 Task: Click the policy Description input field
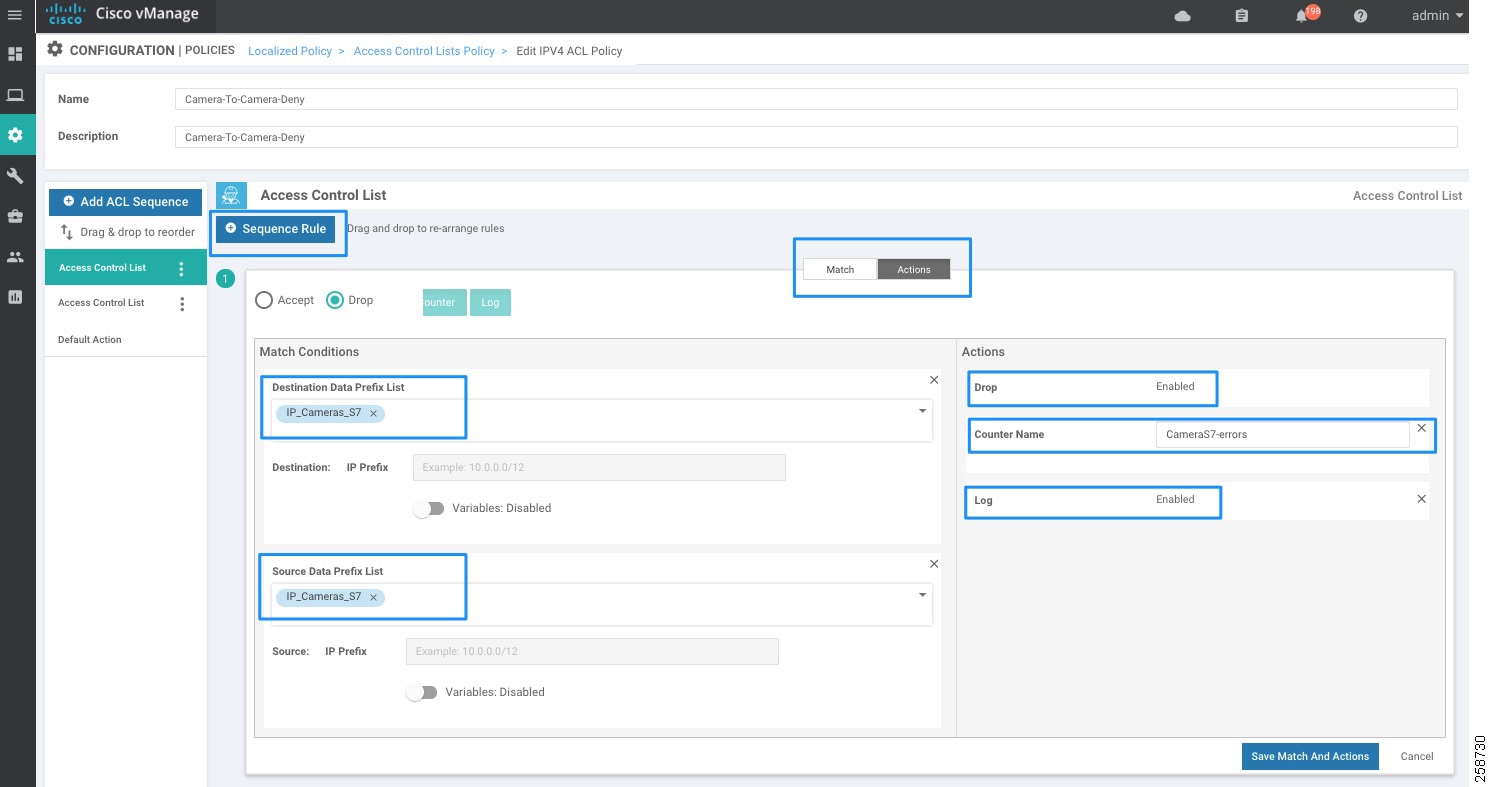[x=816, y=137]
